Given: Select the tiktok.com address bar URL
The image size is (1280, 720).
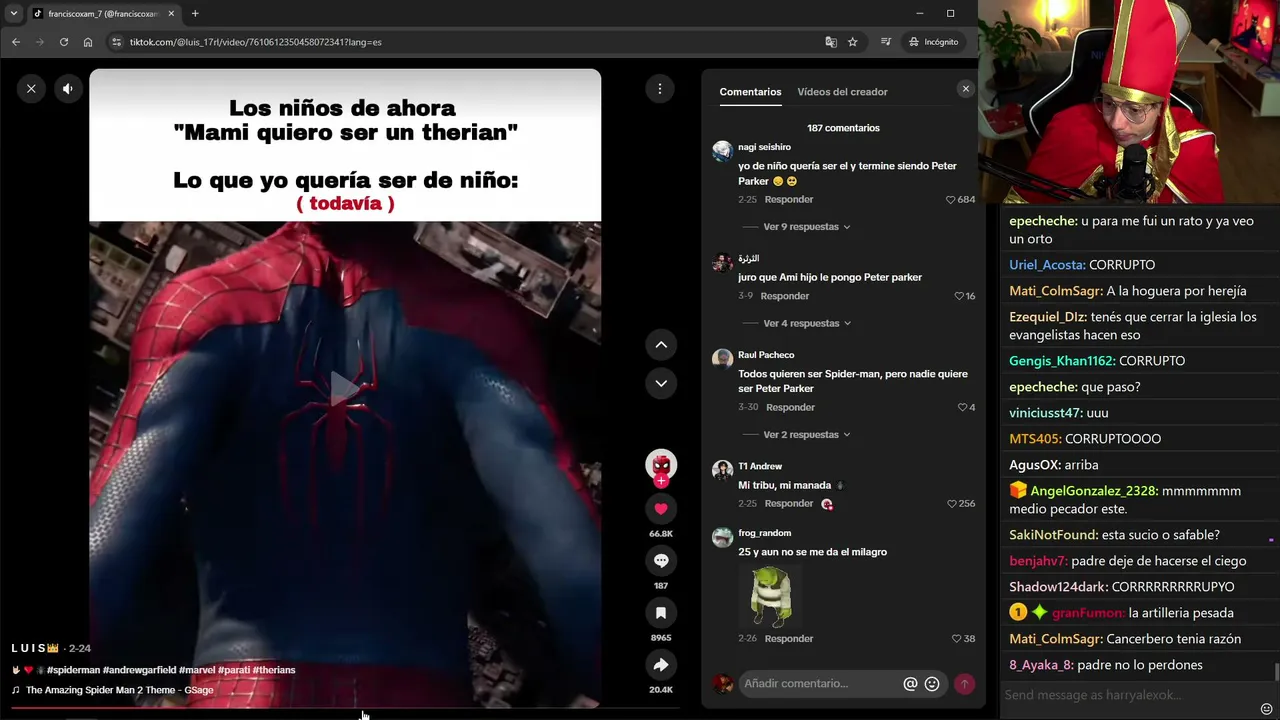Looking at the screenshot, I should point(256,42).
